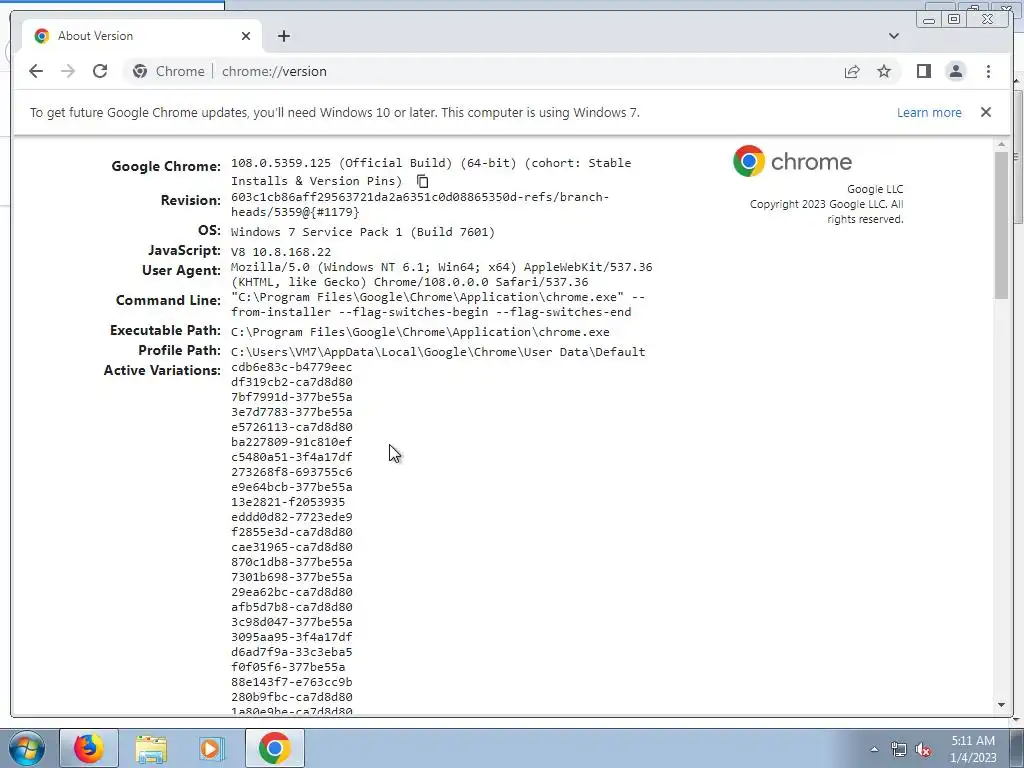
Task: Click variation ba227809-91c810ef
Action: [291, 442]
